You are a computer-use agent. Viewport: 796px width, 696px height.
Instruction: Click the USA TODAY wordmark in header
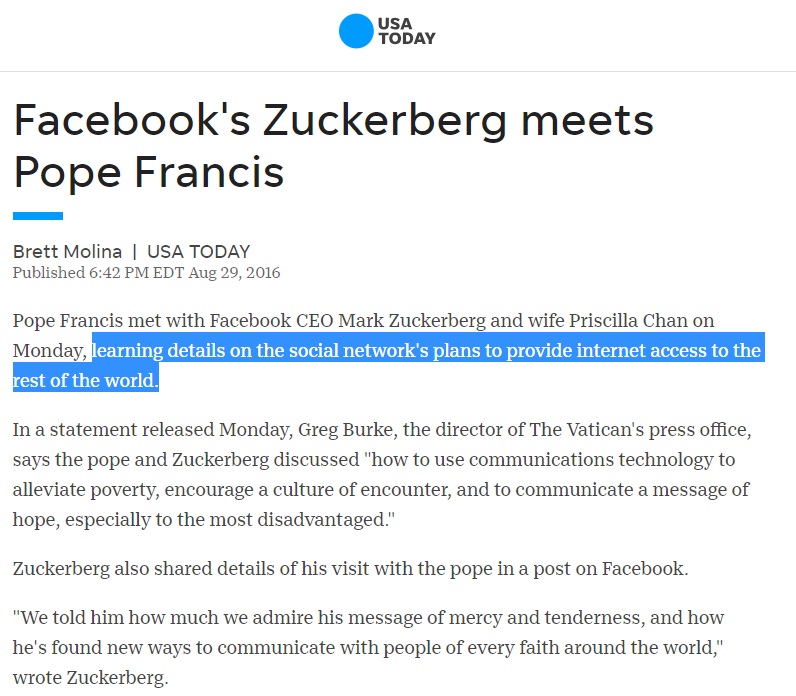406,31
